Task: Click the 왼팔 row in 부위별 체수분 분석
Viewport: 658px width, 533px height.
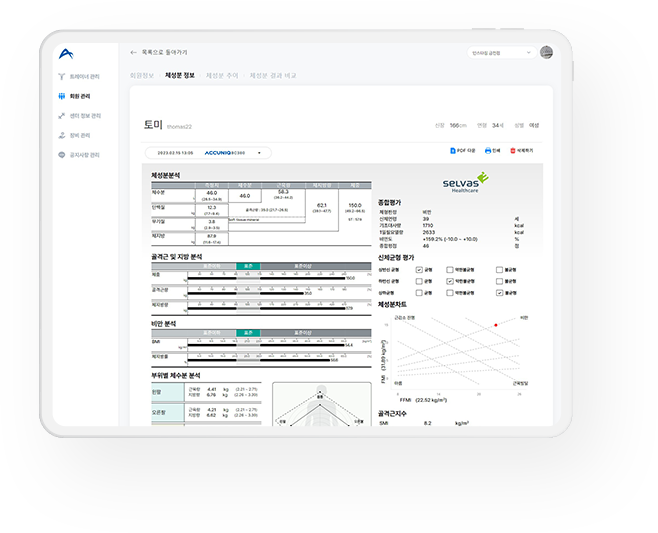Action: (x=206, y=392)
